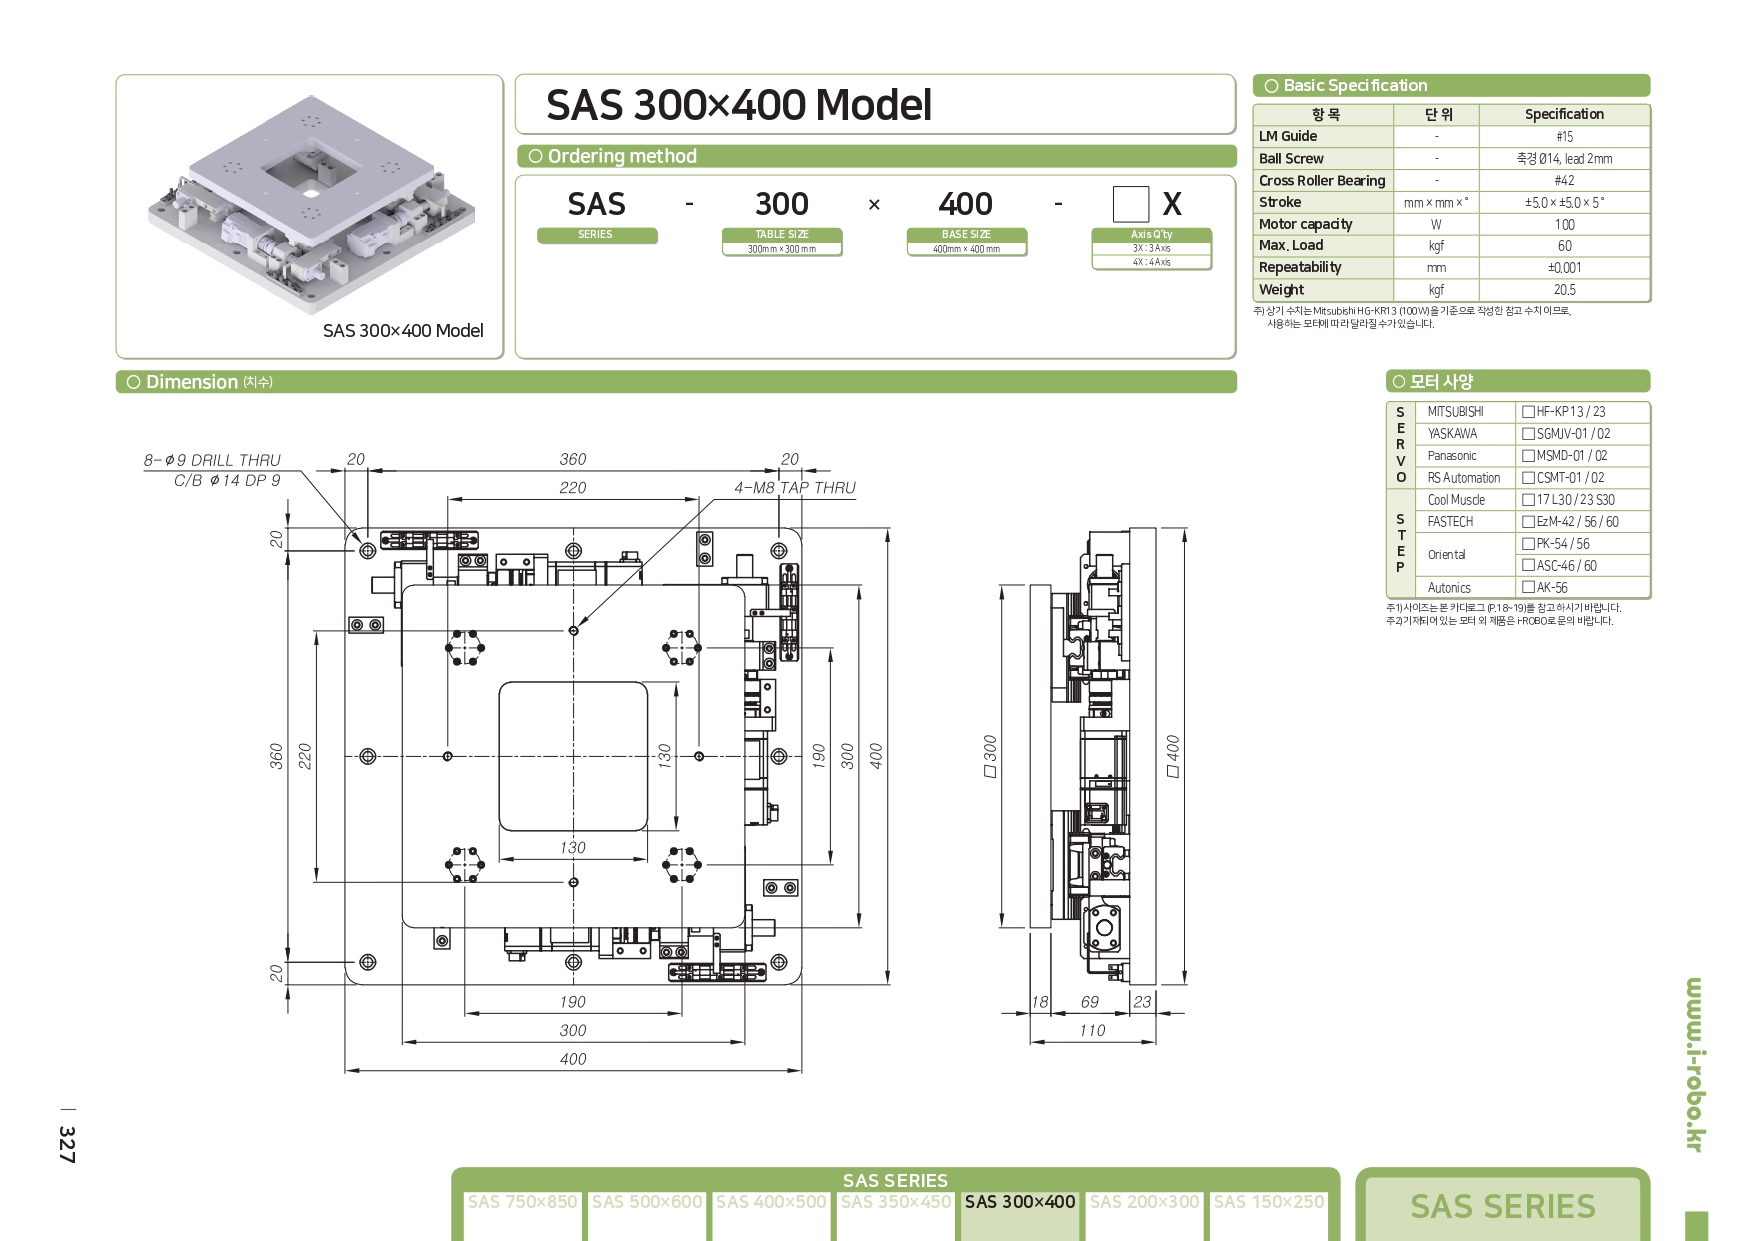The image size is (1754, 1241).
Task: Click the Max. Load row label
Action: (1291, 245)
